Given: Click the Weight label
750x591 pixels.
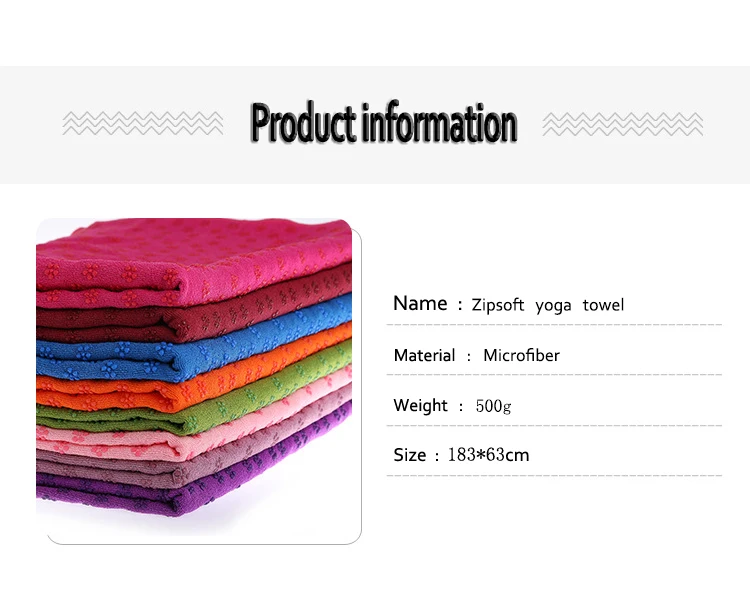Looking at the screenshot, I should [x=420, y=405].
